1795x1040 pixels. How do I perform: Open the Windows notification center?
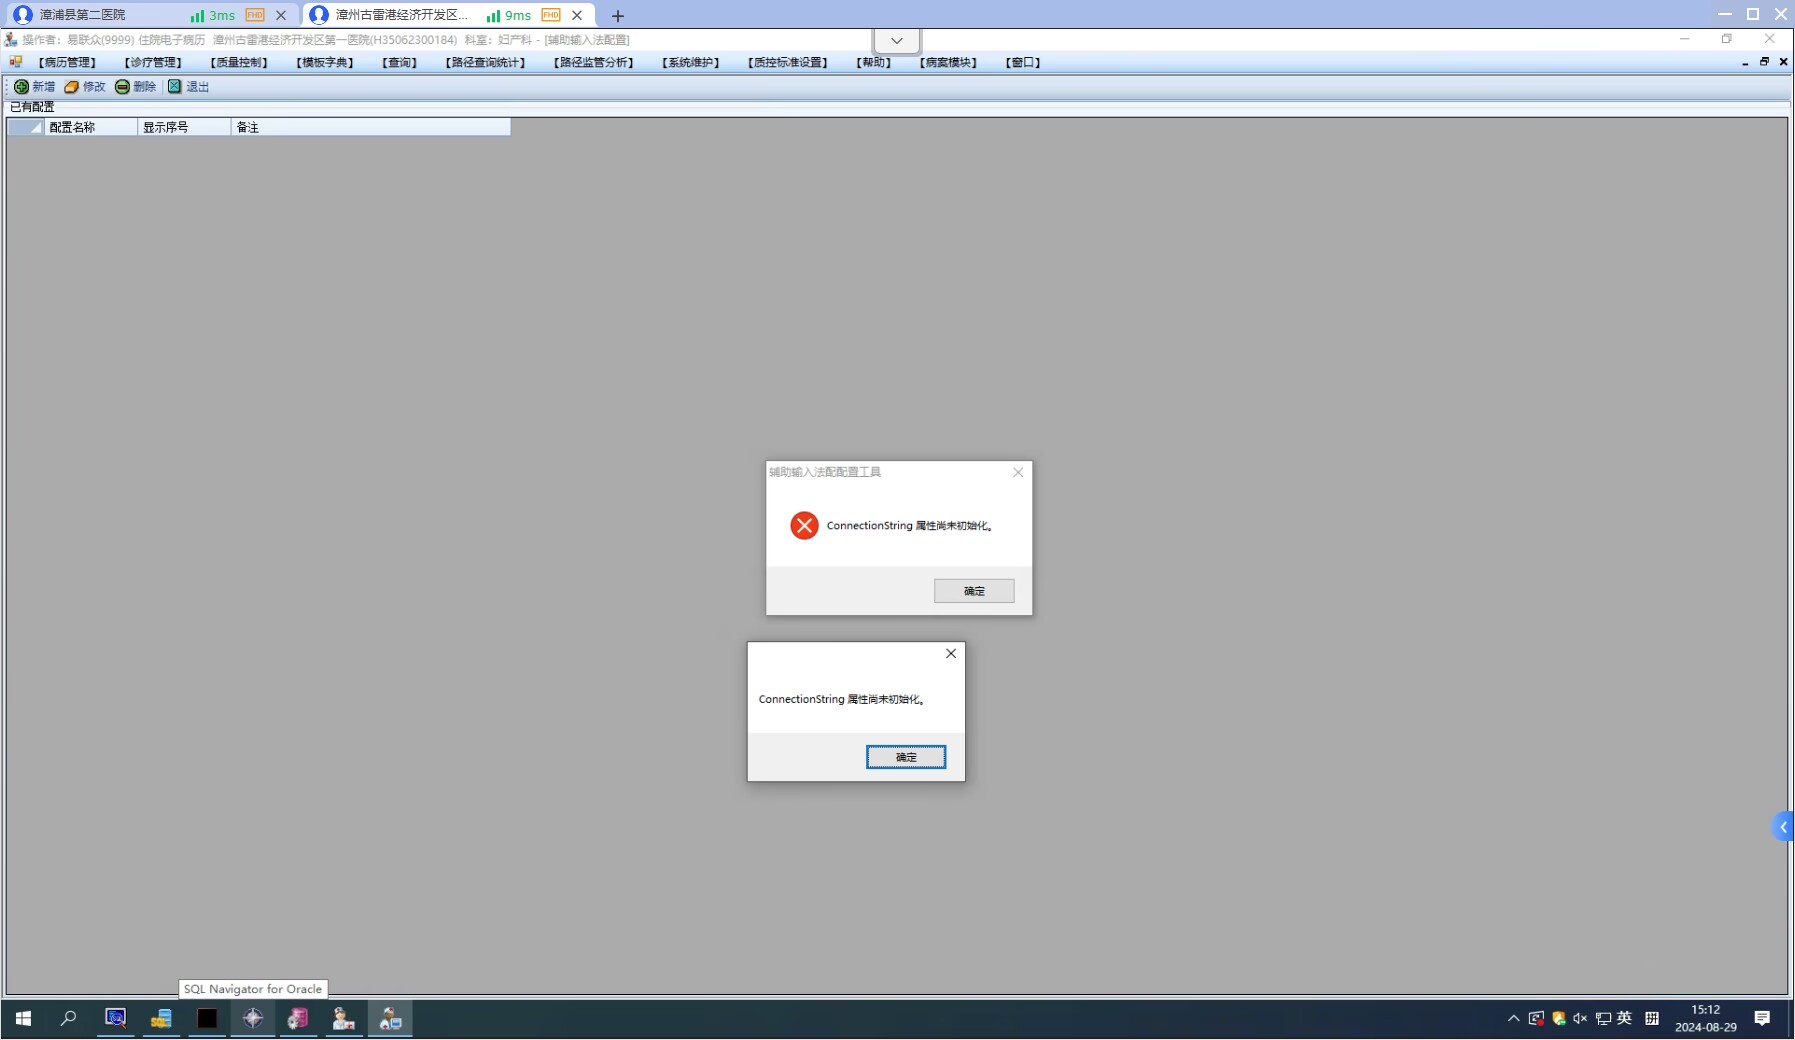click(1762, 1018)
